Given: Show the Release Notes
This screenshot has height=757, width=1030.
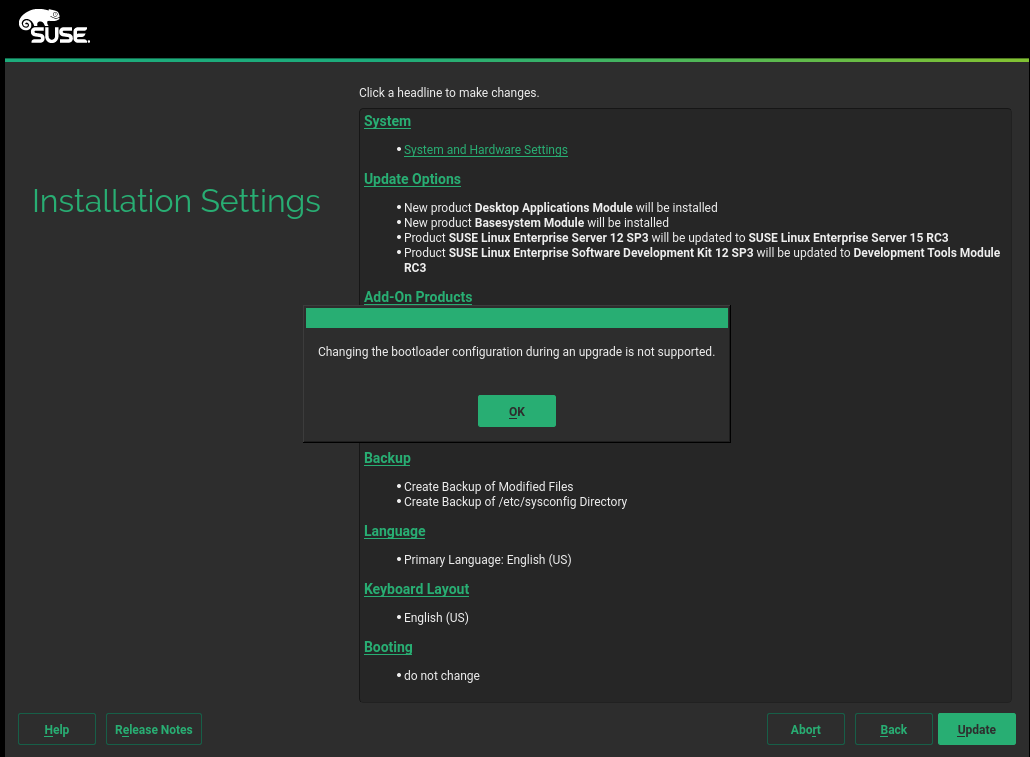Looking at the screenshot, I should [x=154, y=730].
